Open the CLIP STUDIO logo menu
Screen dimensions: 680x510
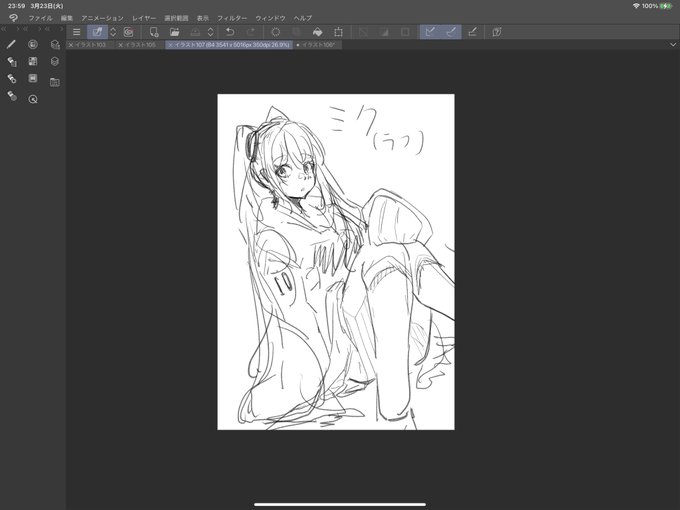13,18
